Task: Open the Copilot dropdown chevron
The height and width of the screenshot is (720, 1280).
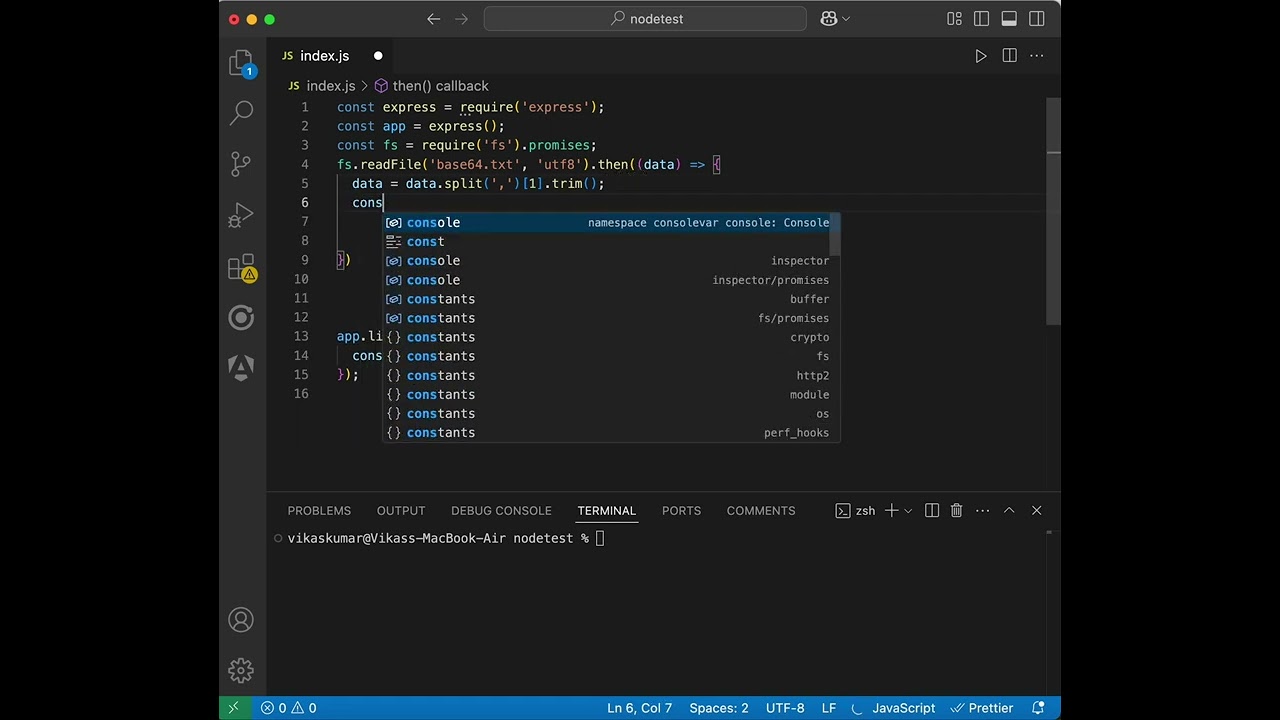Action: tap(846, 18)
